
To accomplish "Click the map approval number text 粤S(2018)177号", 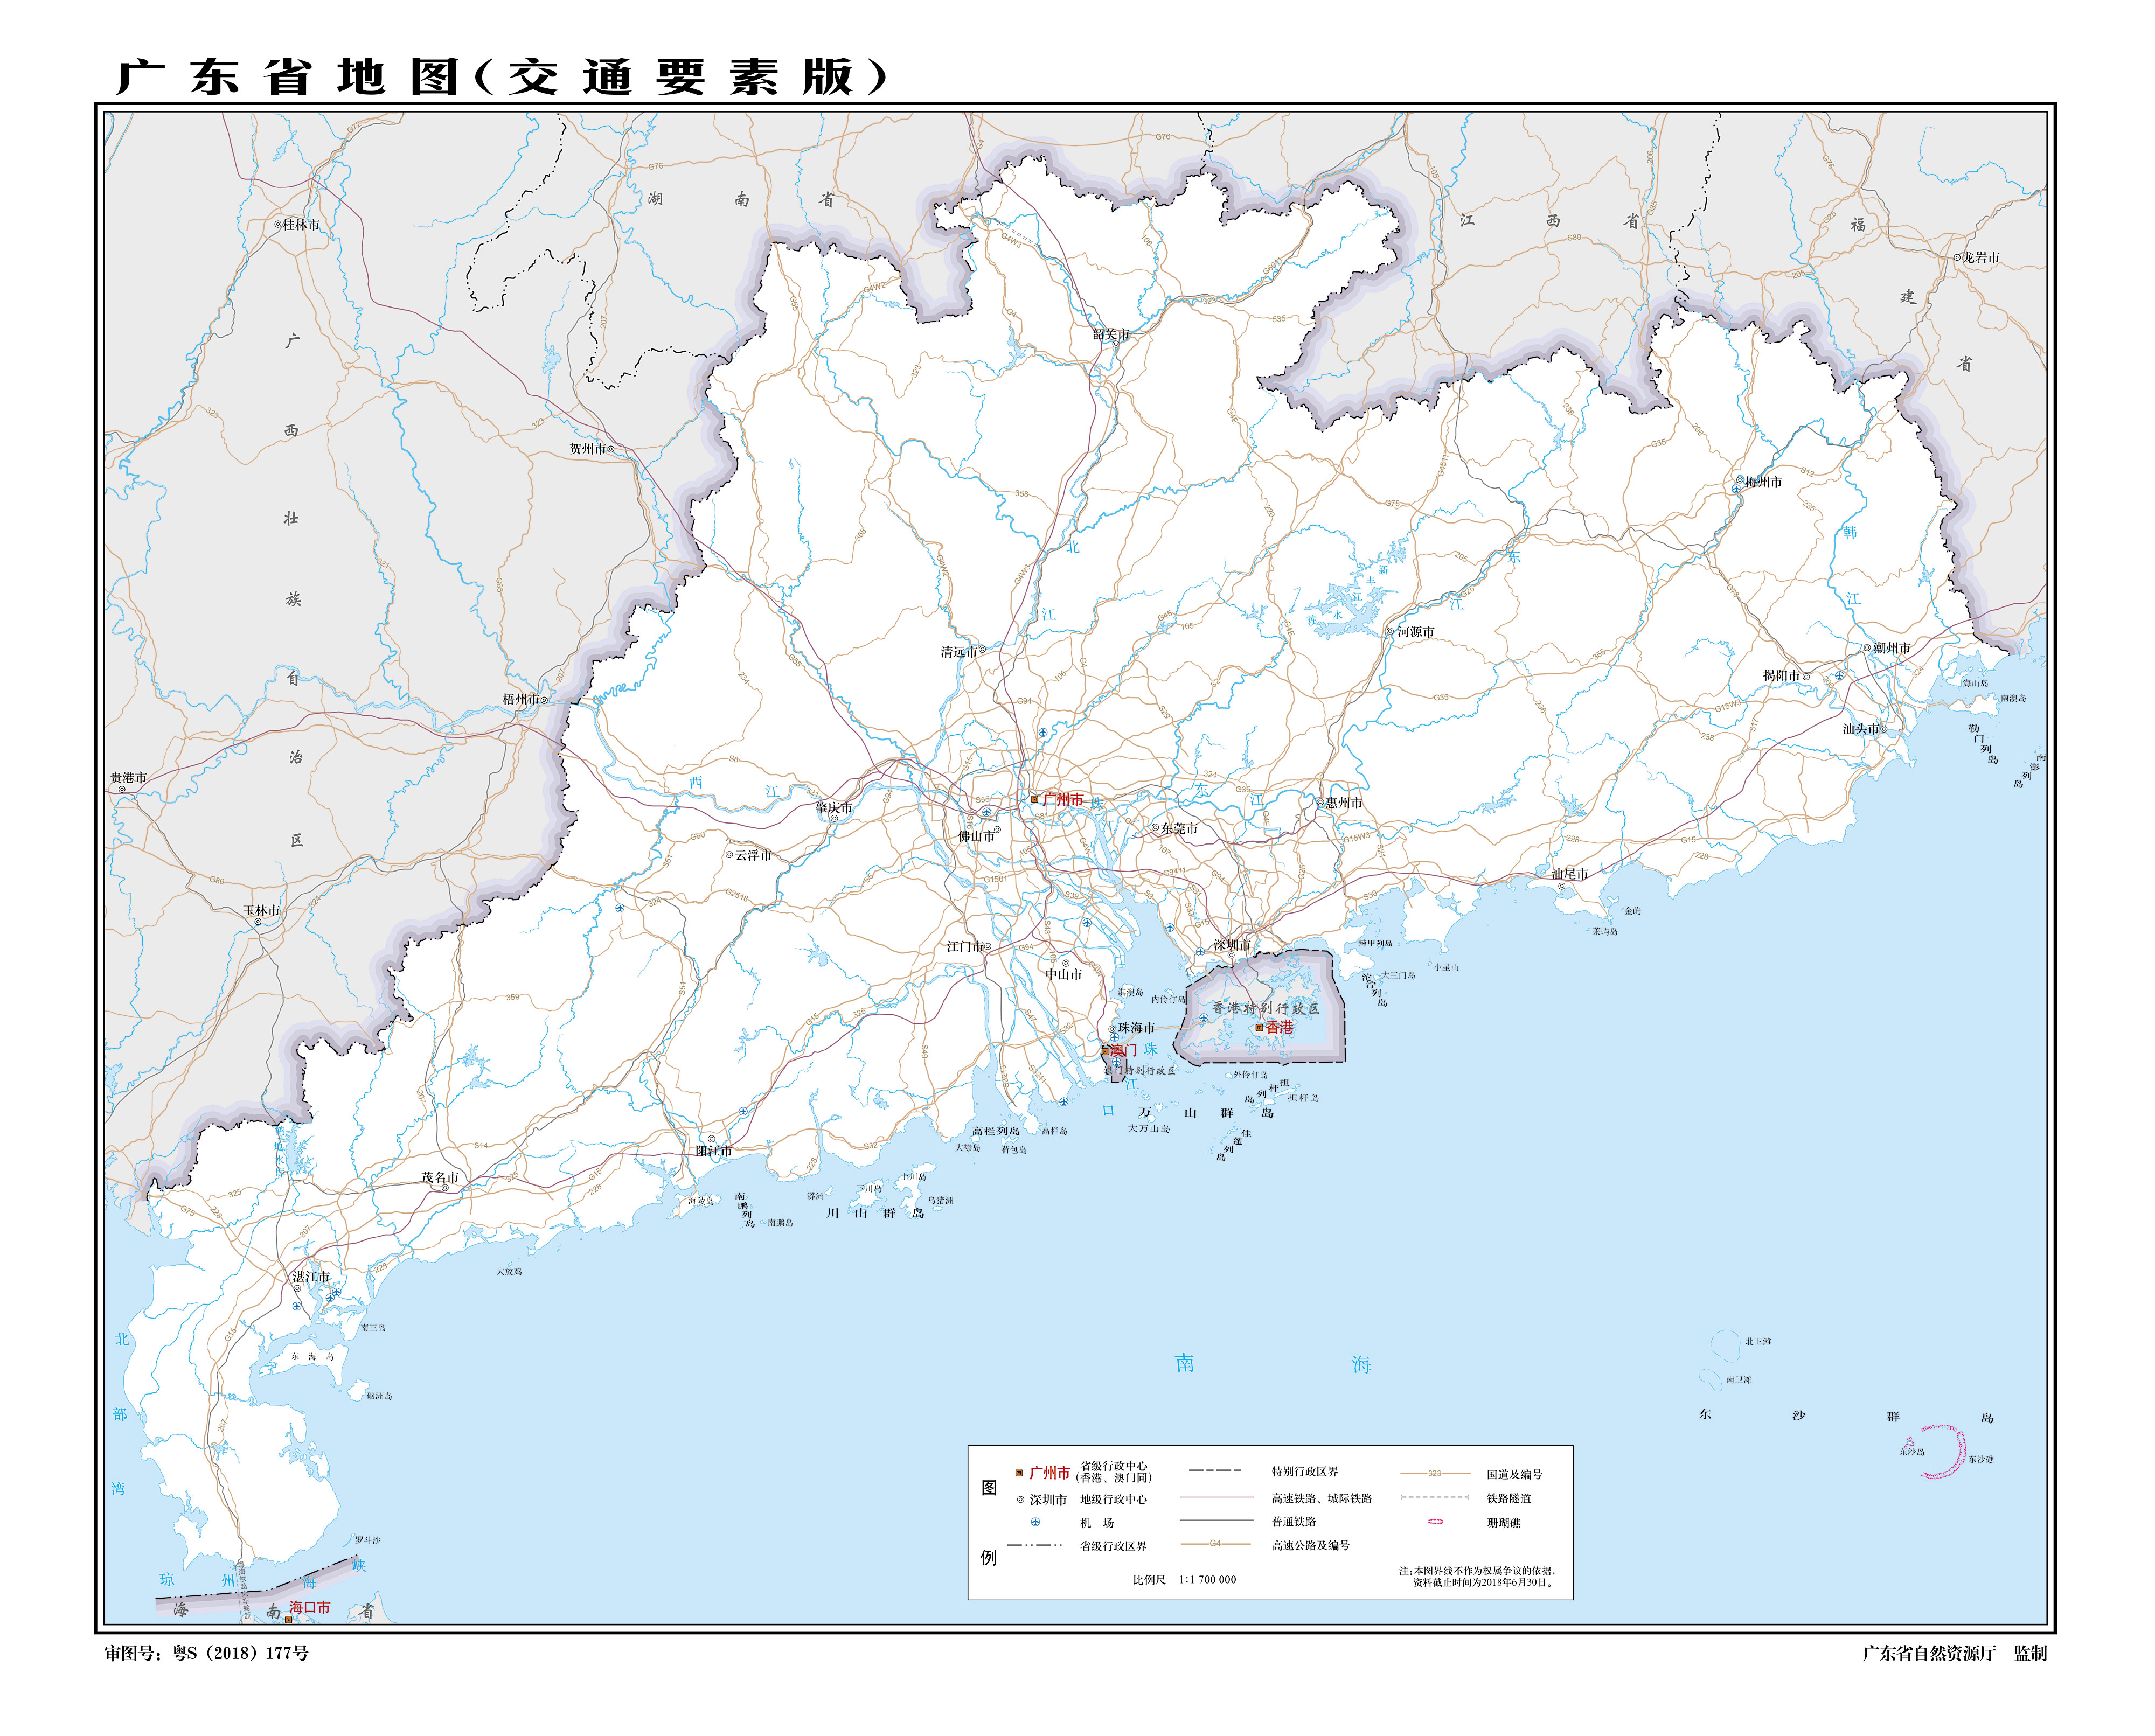I will 240,1653.
